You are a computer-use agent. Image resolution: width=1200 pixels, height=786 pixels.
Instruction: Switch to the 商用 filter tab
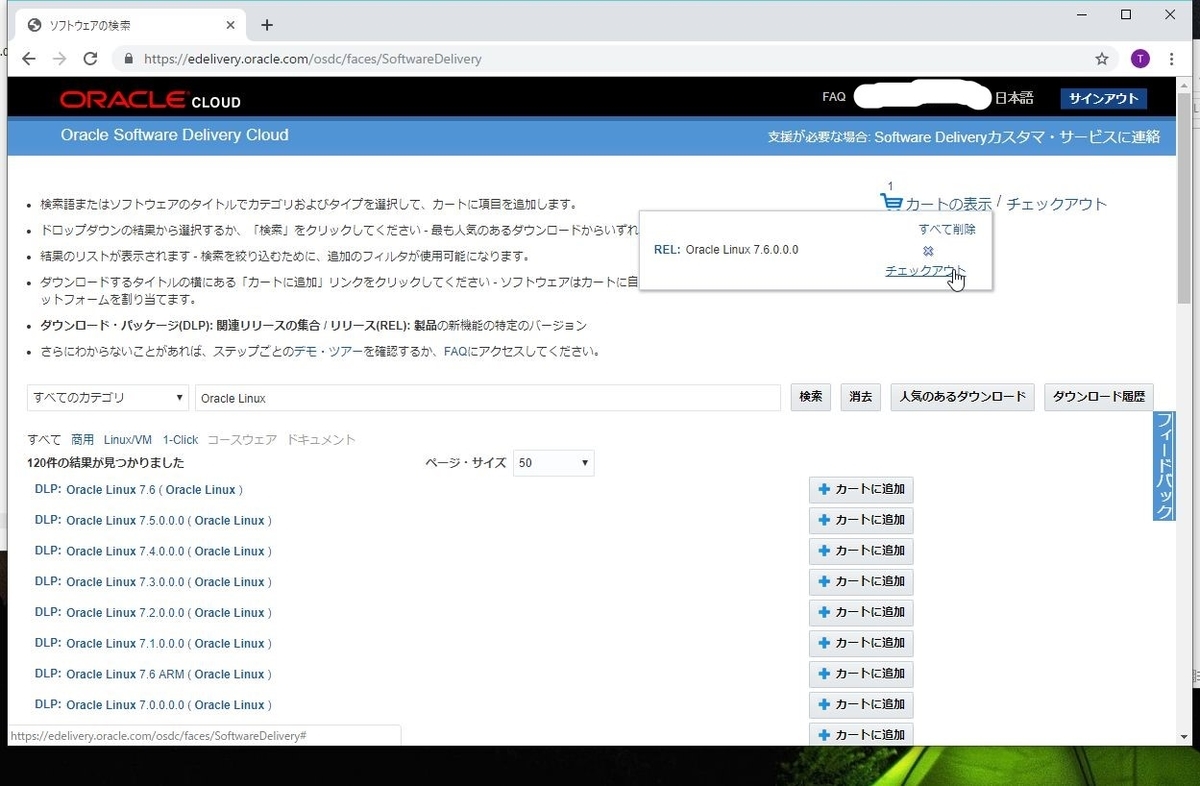pos(83,439)
